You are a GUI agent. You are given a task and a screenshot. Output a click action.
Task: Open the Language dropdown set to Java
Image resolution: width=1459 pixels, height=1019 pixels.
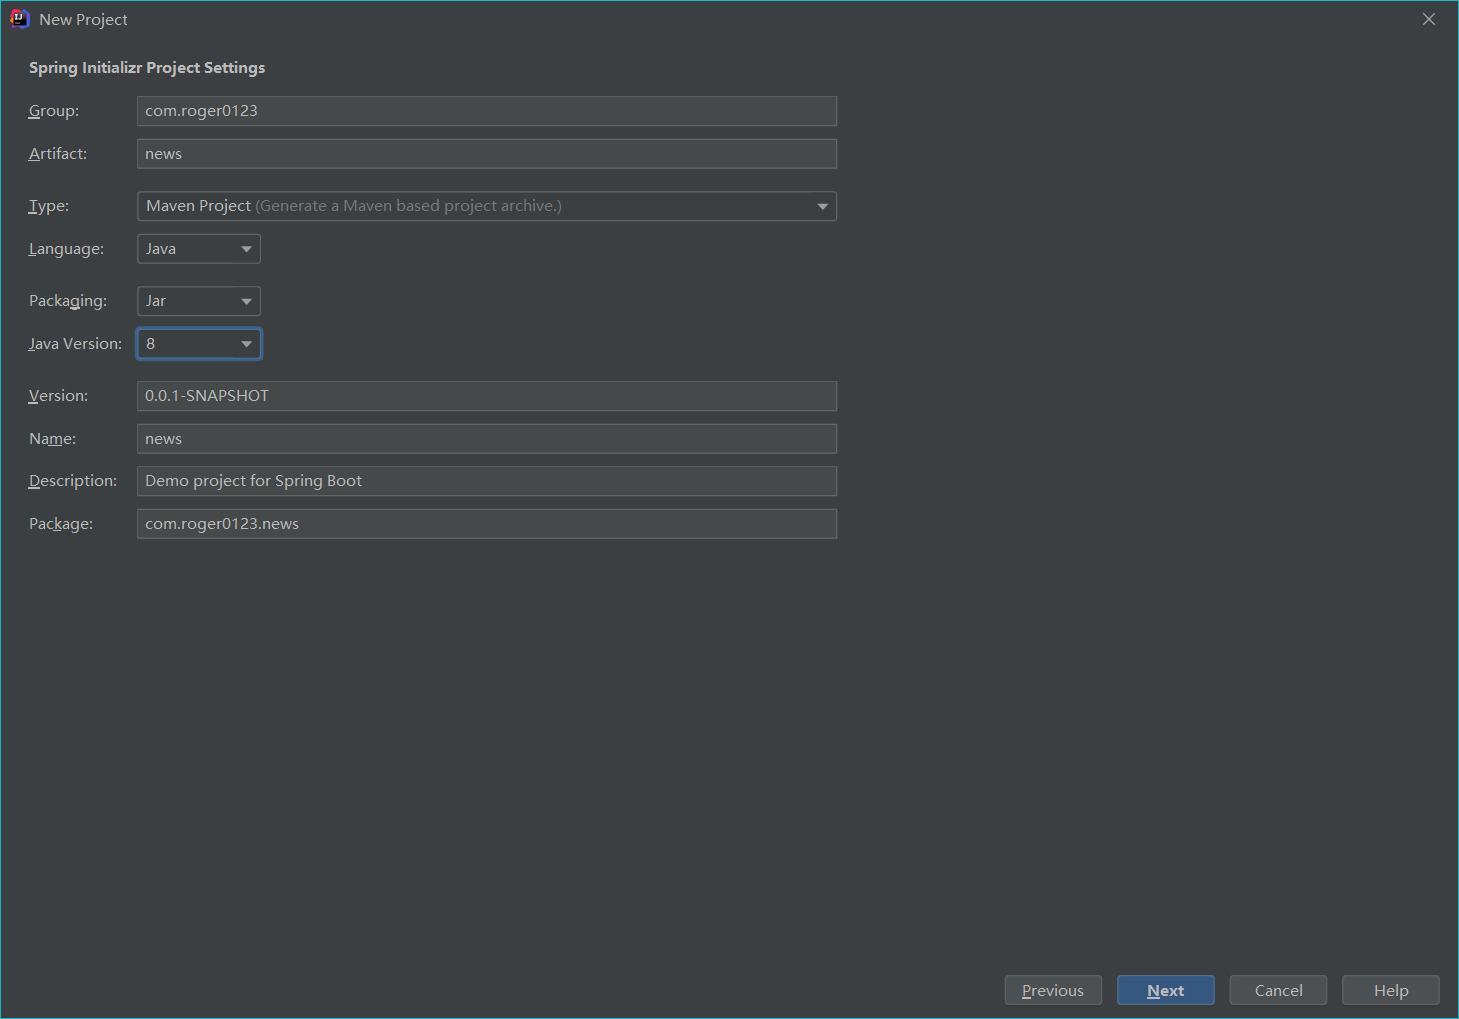pyautogui.click(x=199, y=249)
